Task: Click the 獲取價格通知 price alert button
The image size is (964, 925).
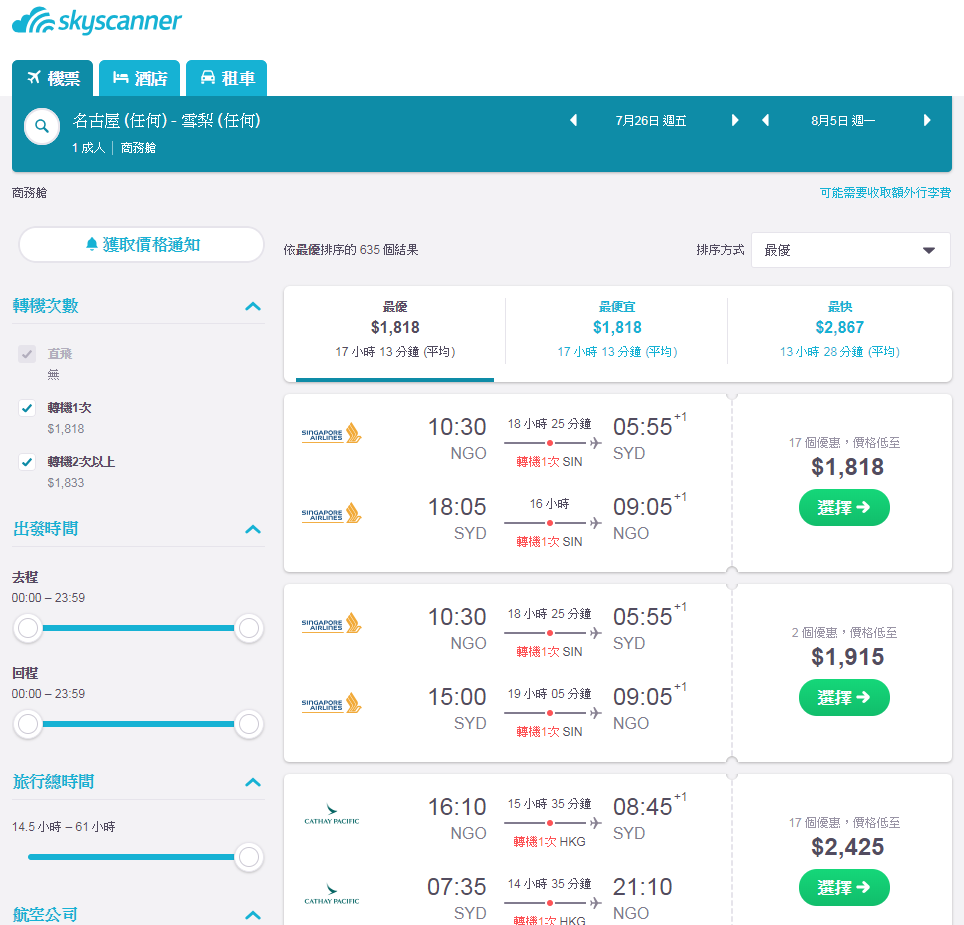Action: coord(141,245)
